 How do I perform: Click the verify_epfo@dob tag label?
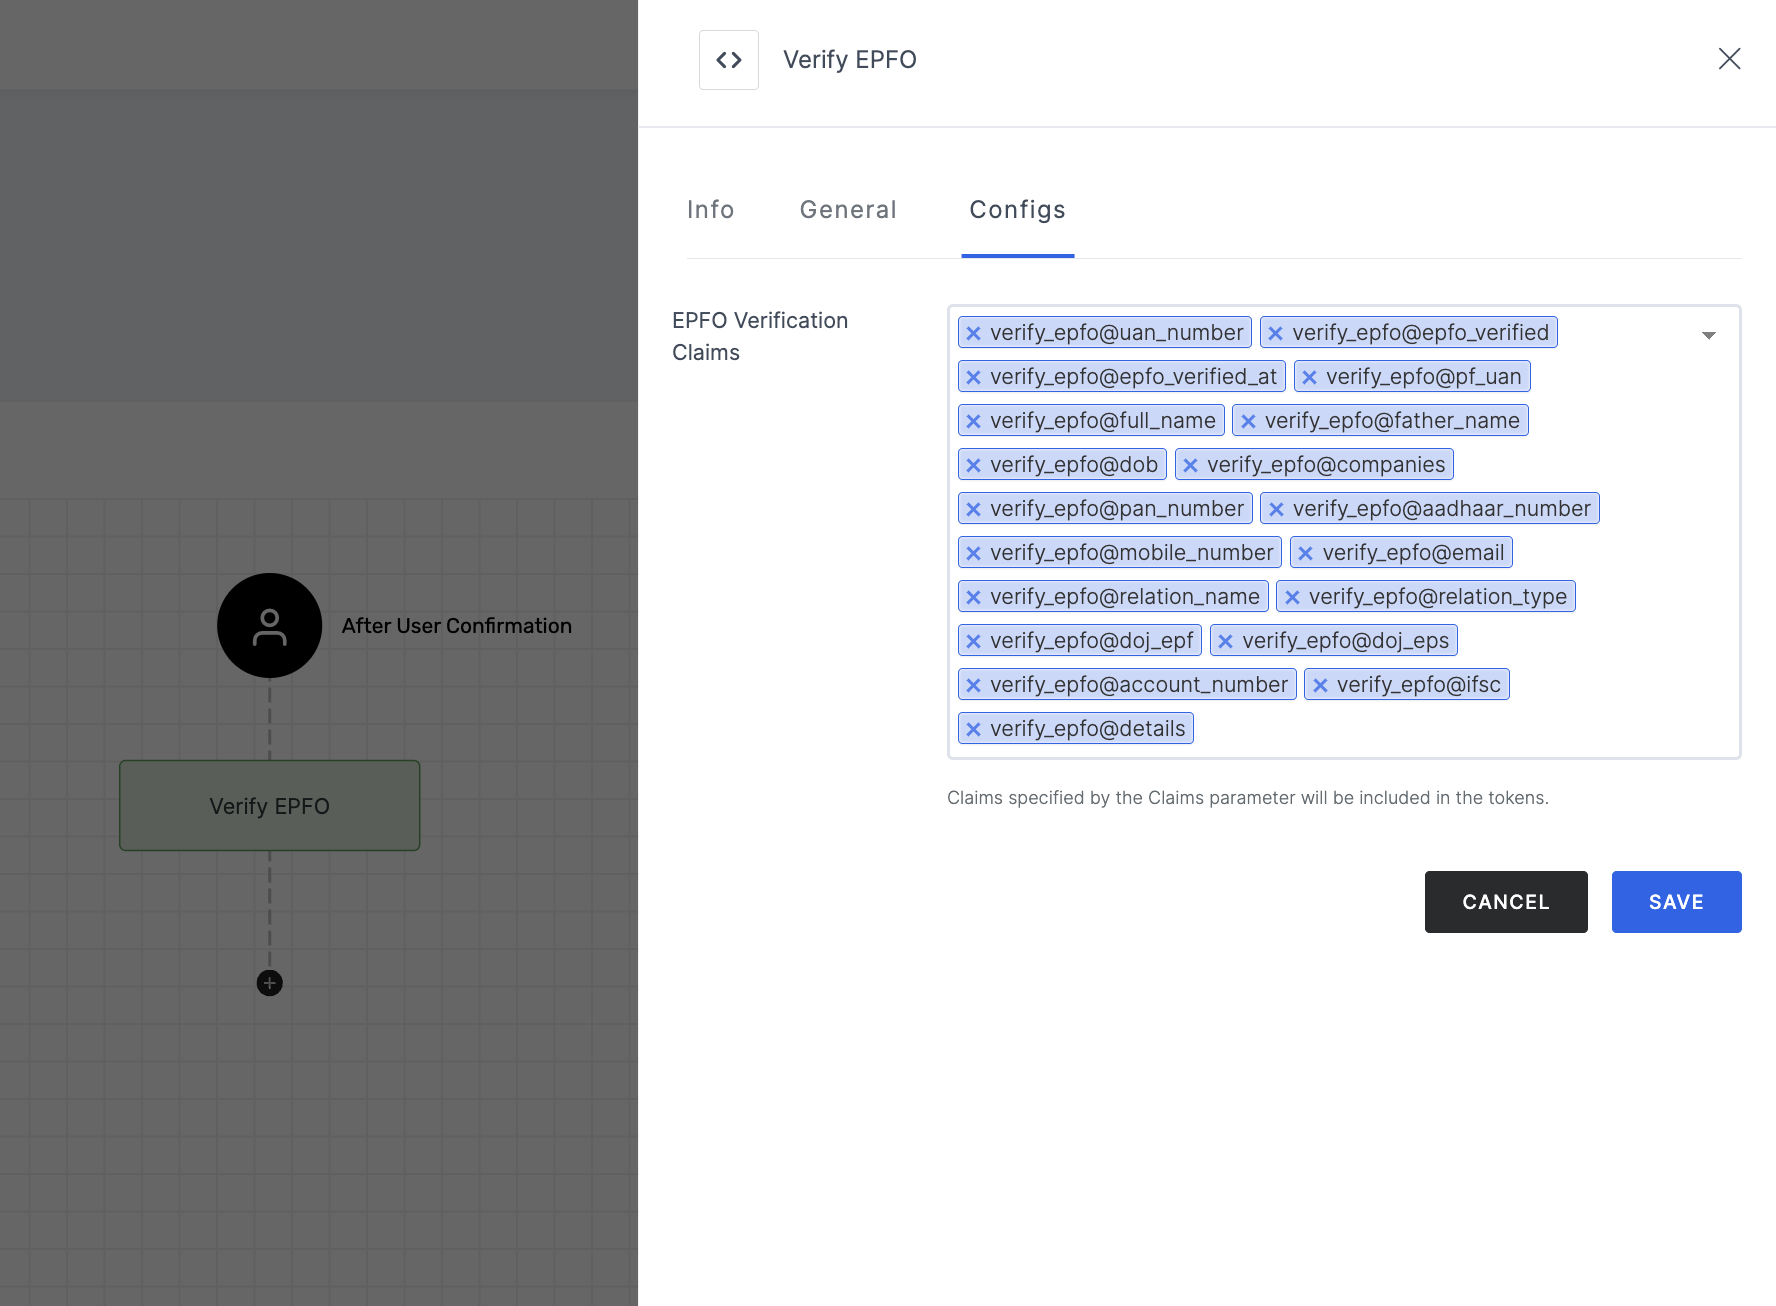coord(1074,465)
